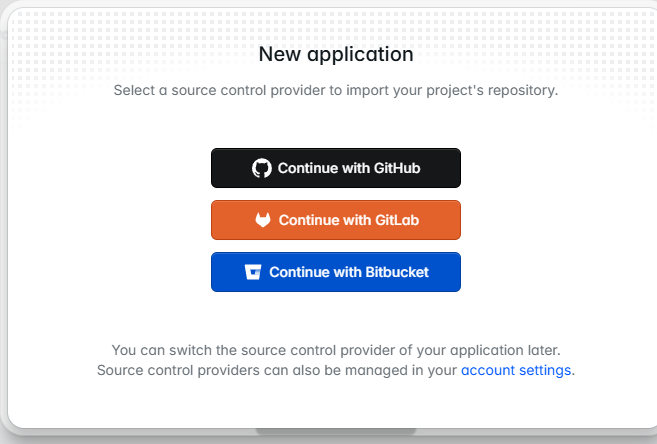Import the repository using GitHub
657x444 pixels.
336,168
